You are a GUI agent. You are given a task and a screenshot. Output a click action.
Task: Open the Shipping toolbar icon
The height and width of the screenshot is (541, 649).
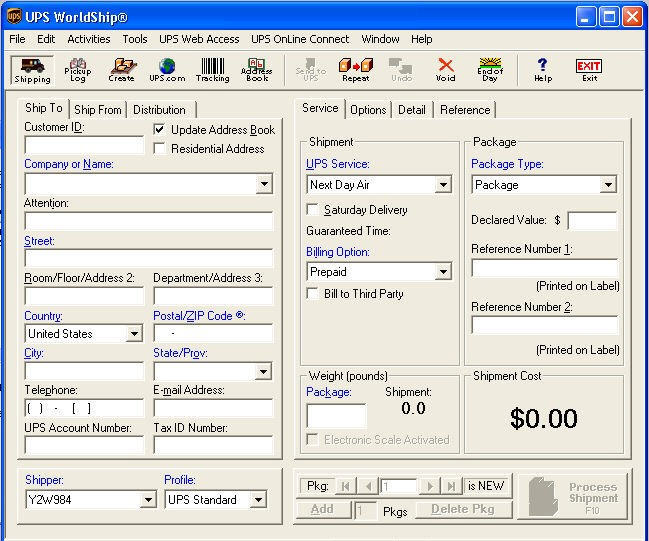pyautogui.click(x=32, y=70)
